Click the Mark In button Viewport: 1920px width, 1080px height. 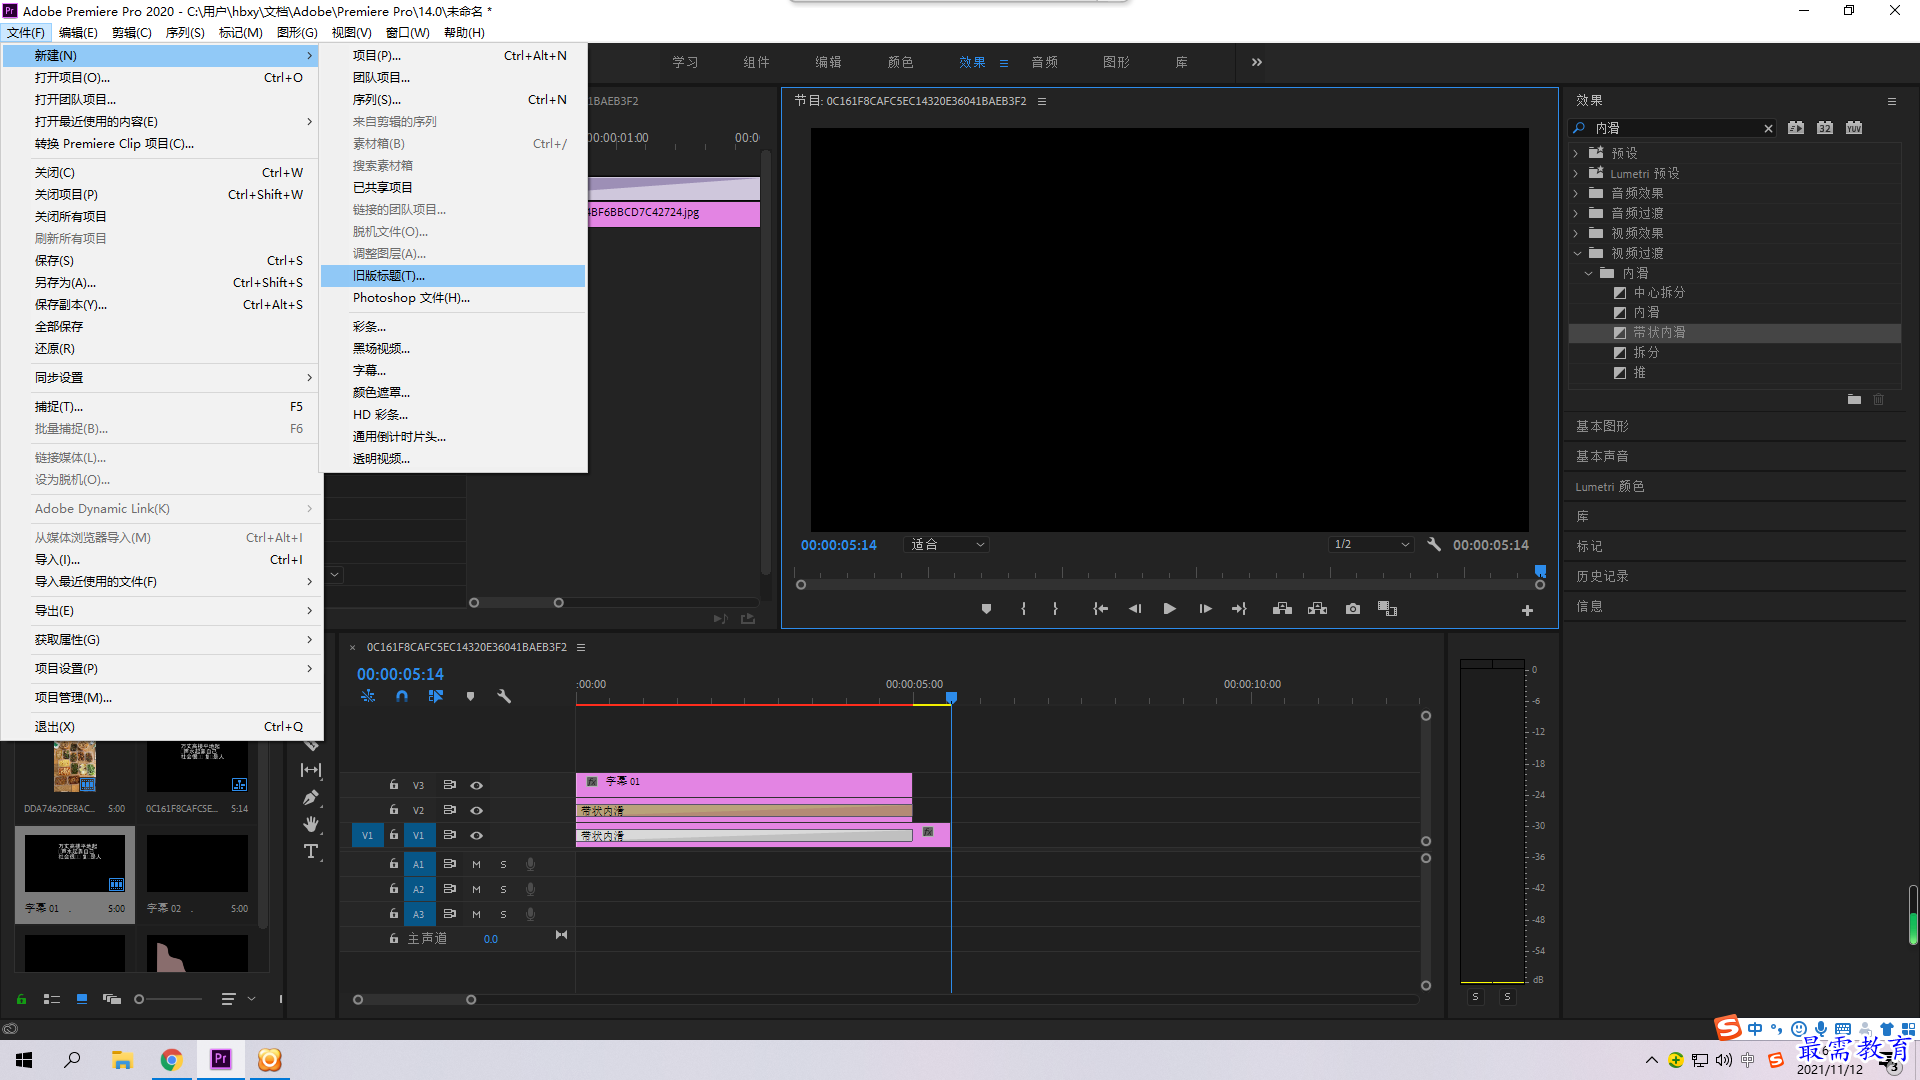click(x=1023, y=609)
